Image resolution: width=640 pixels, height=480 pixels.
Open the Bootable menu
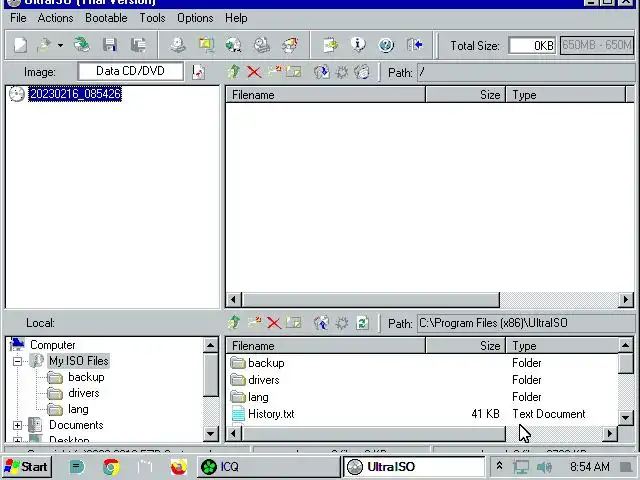106,18
